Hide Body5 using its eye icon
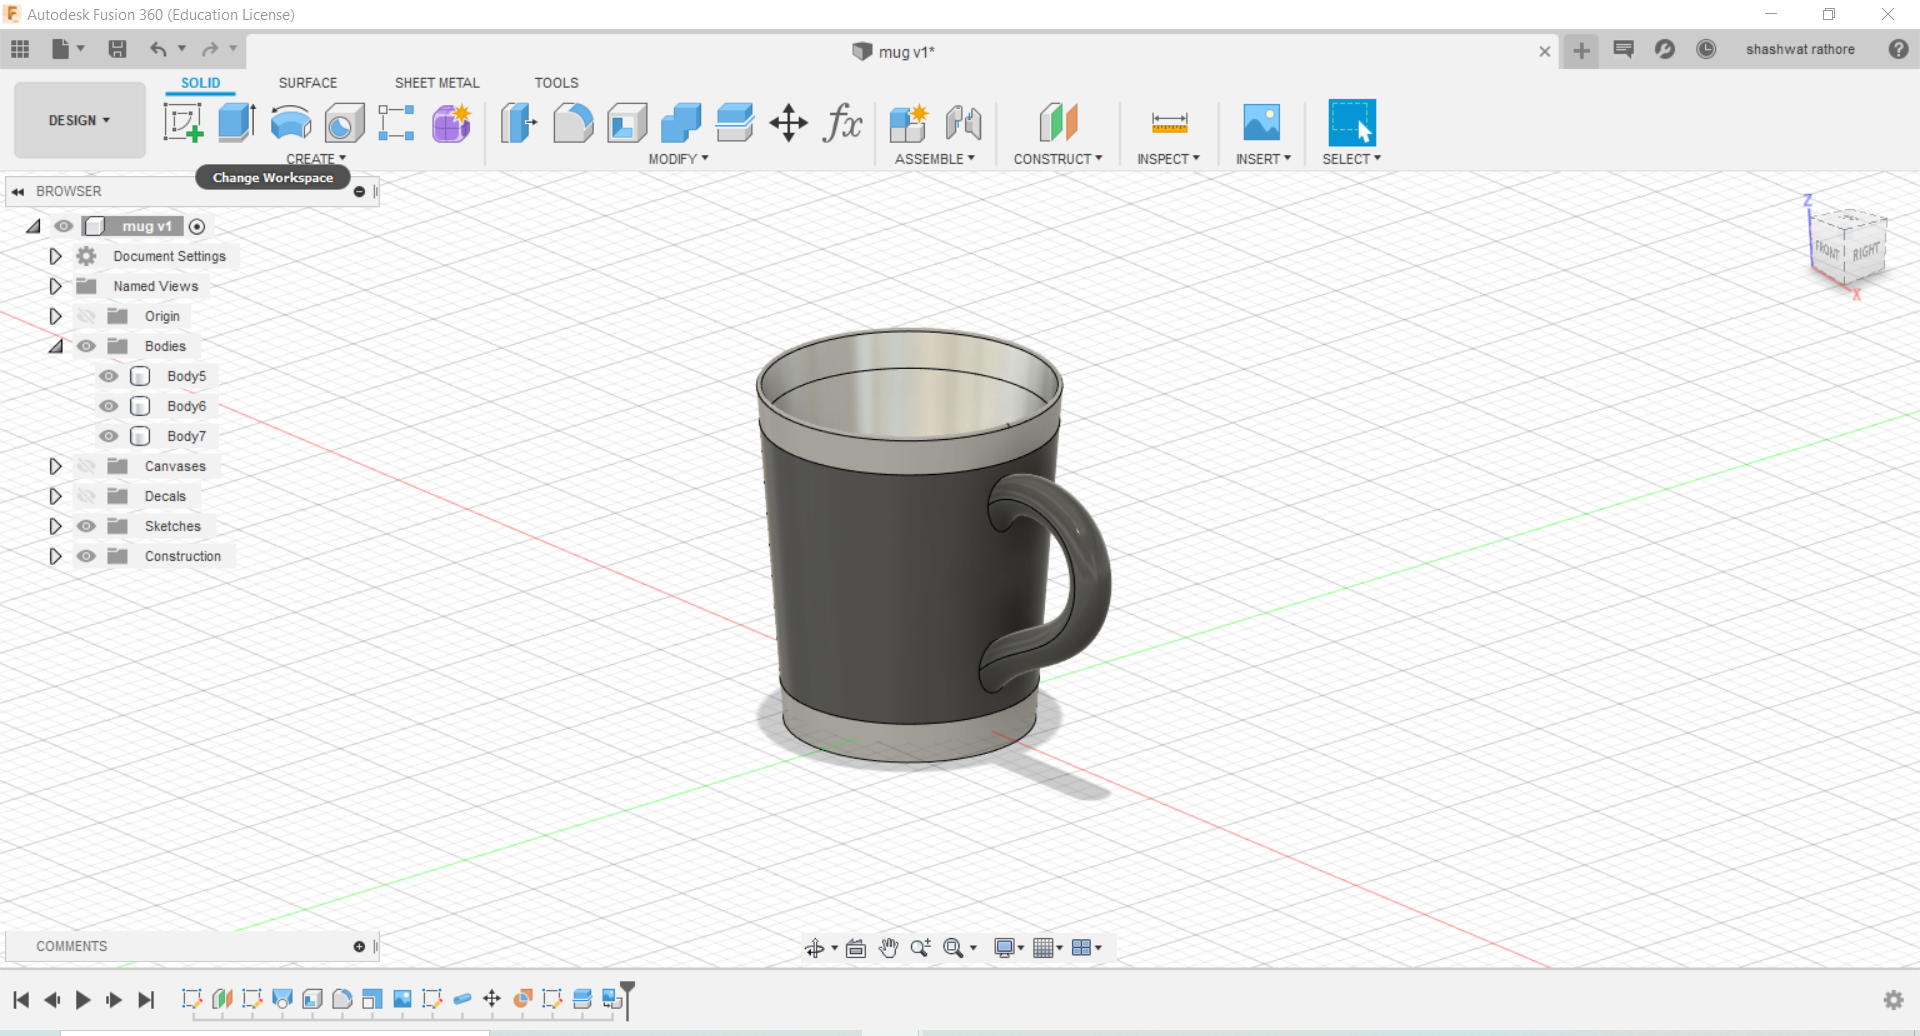Image resolution: width=1920 pixels, height=1036 pixels. coord(109,376)
